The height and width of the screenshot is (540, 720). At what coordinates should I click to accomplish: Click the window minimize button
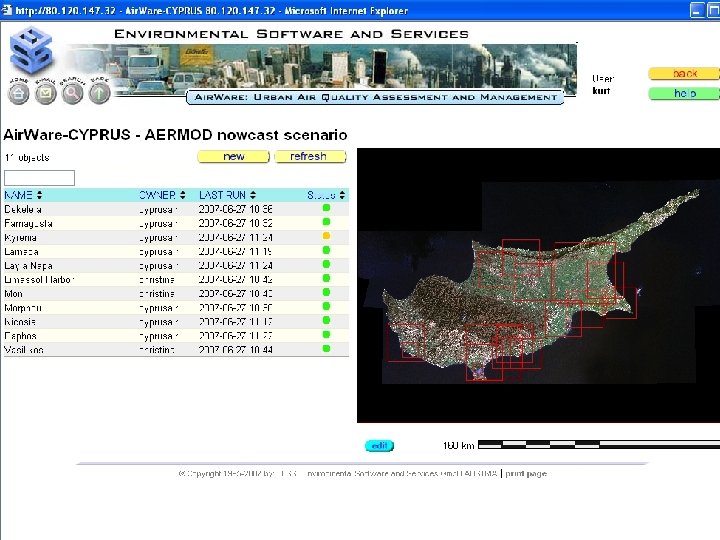click(x=697, y=10)
